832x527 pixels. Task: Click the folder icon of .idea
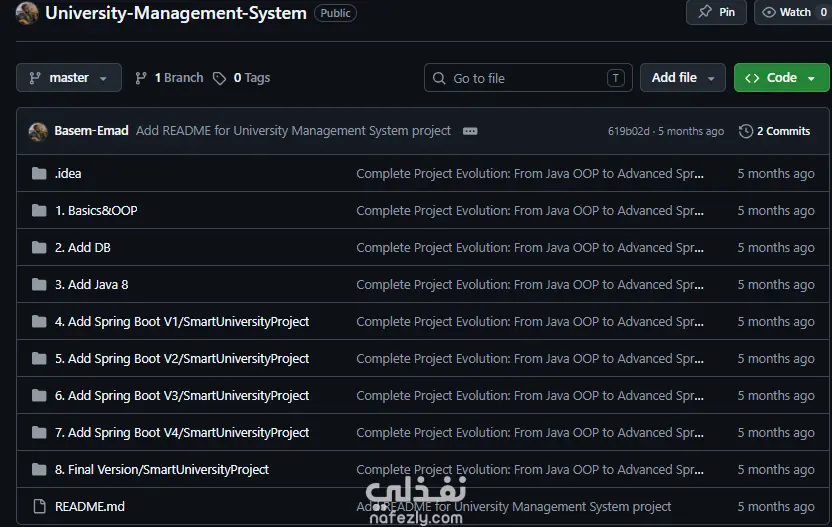click(x=39, y=174)
